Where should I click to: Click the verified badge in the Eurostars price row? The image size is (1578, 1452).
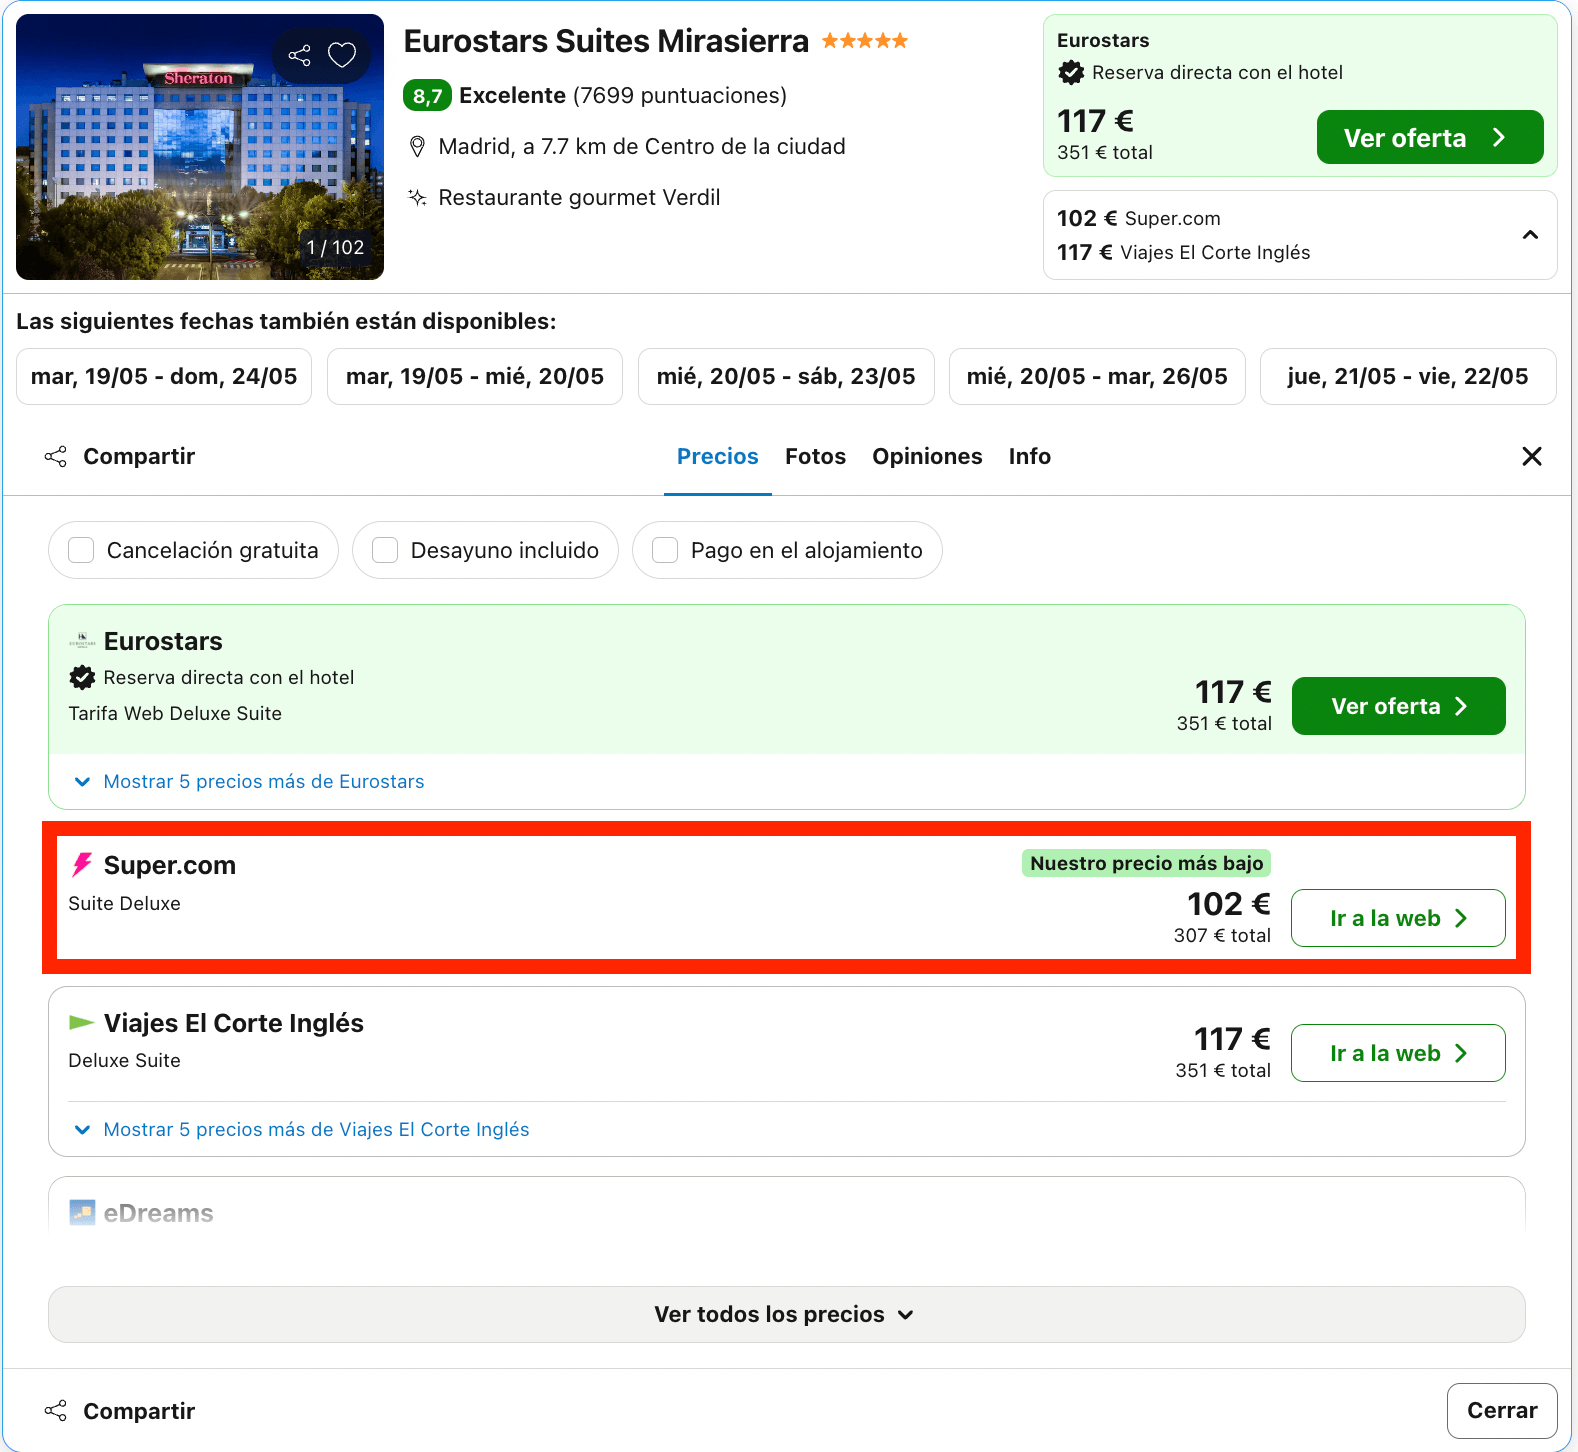tap(82, 678)
